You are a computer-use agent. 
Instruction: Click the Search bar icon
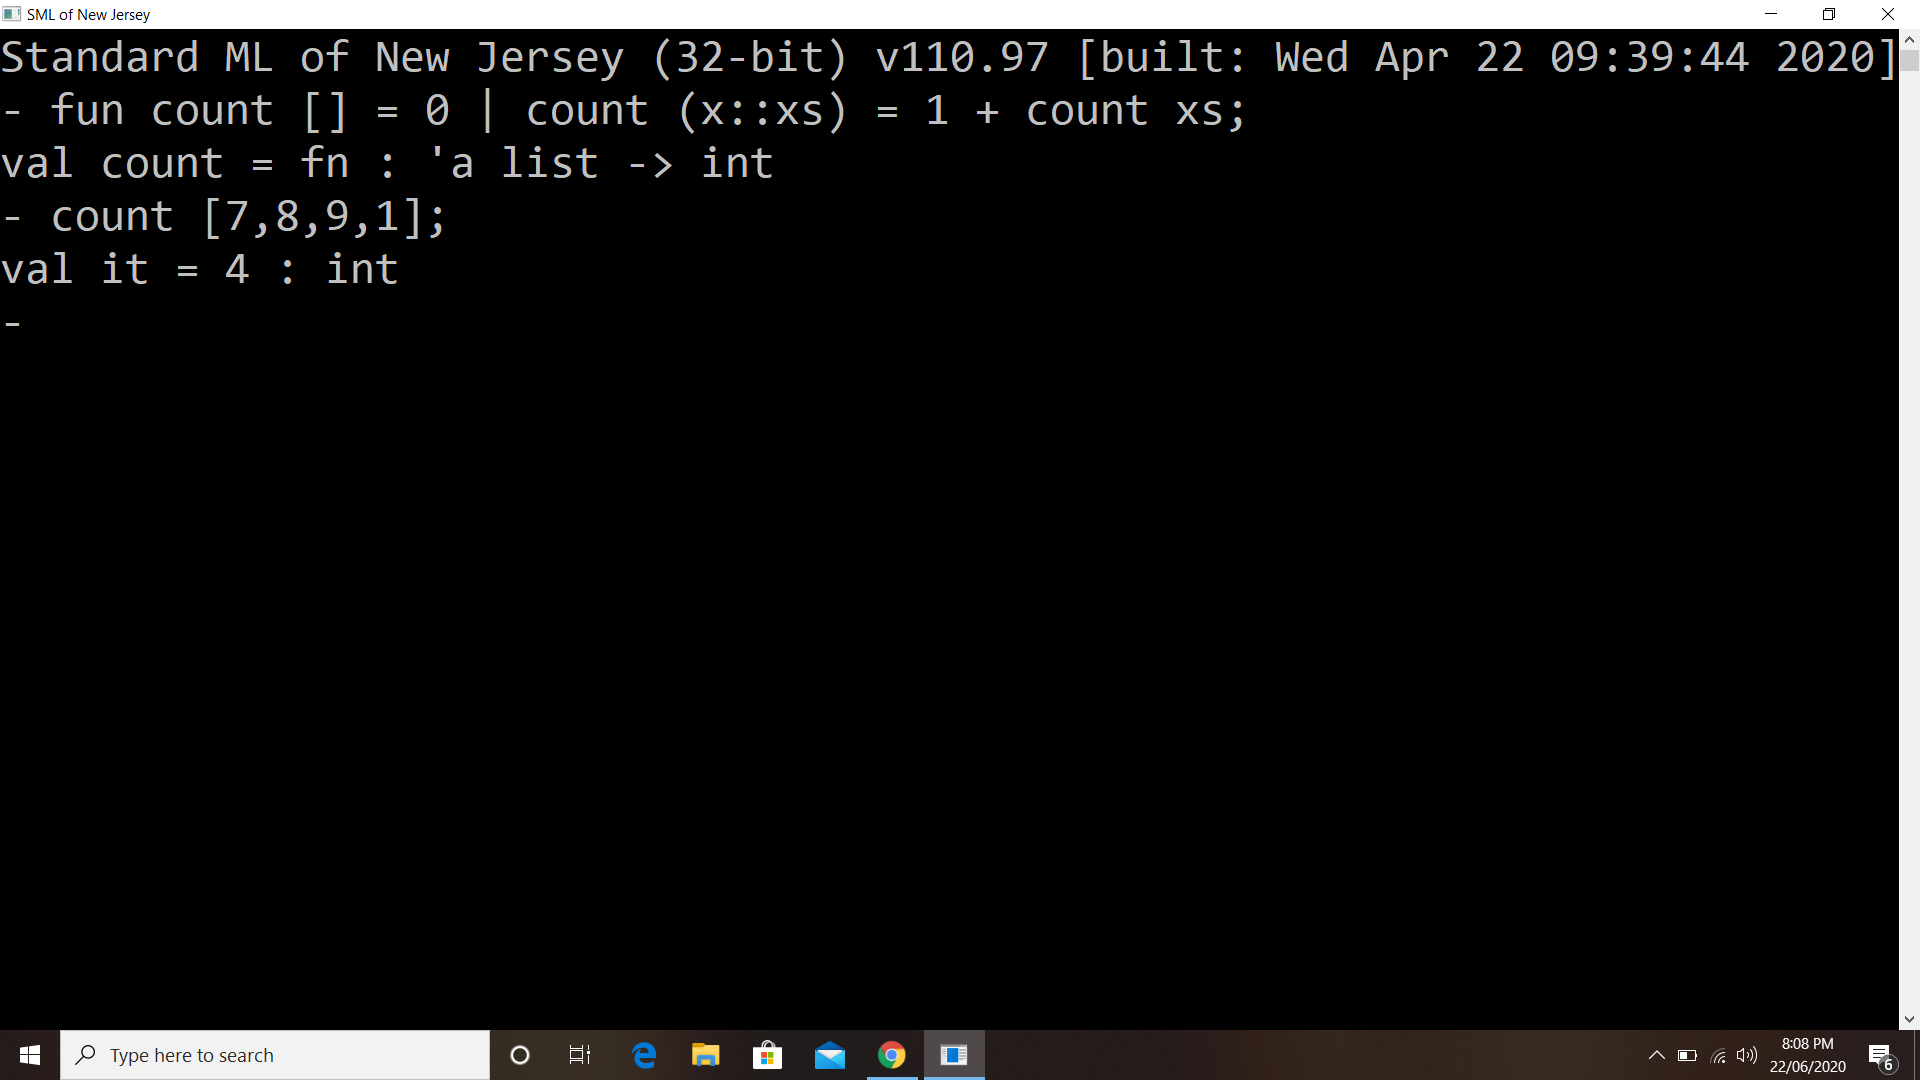pos(87,1054)
